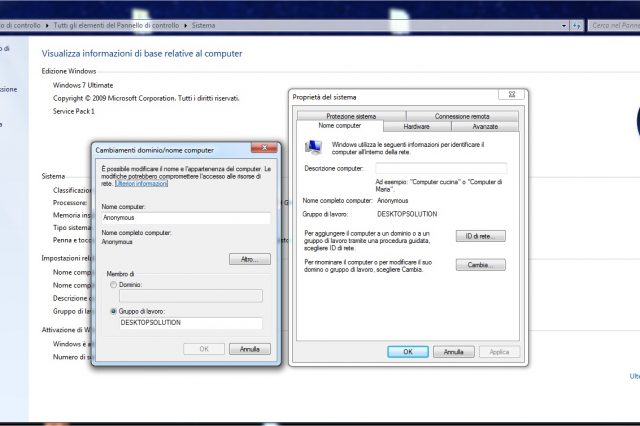Select the Gruppo di lavoro radio button

click(113, 311)
